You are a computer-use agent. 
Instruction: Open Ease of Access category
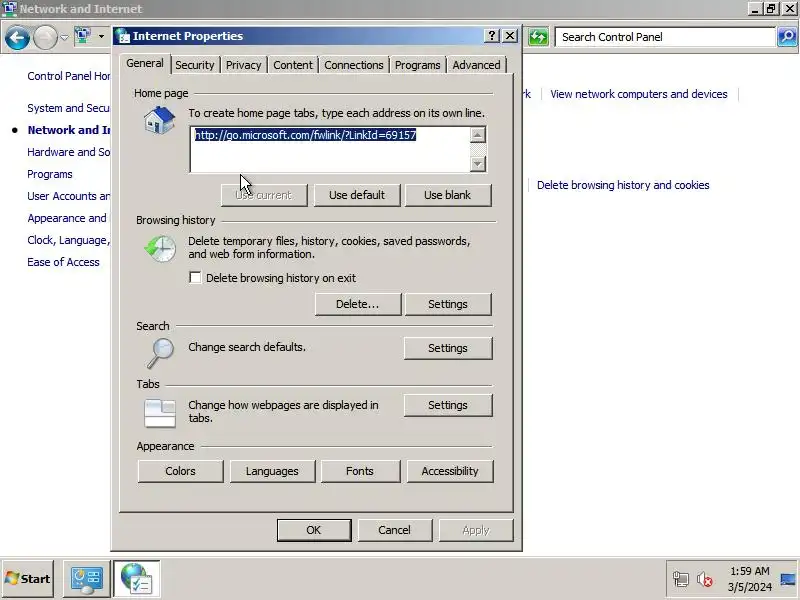(x=63, y=262)
